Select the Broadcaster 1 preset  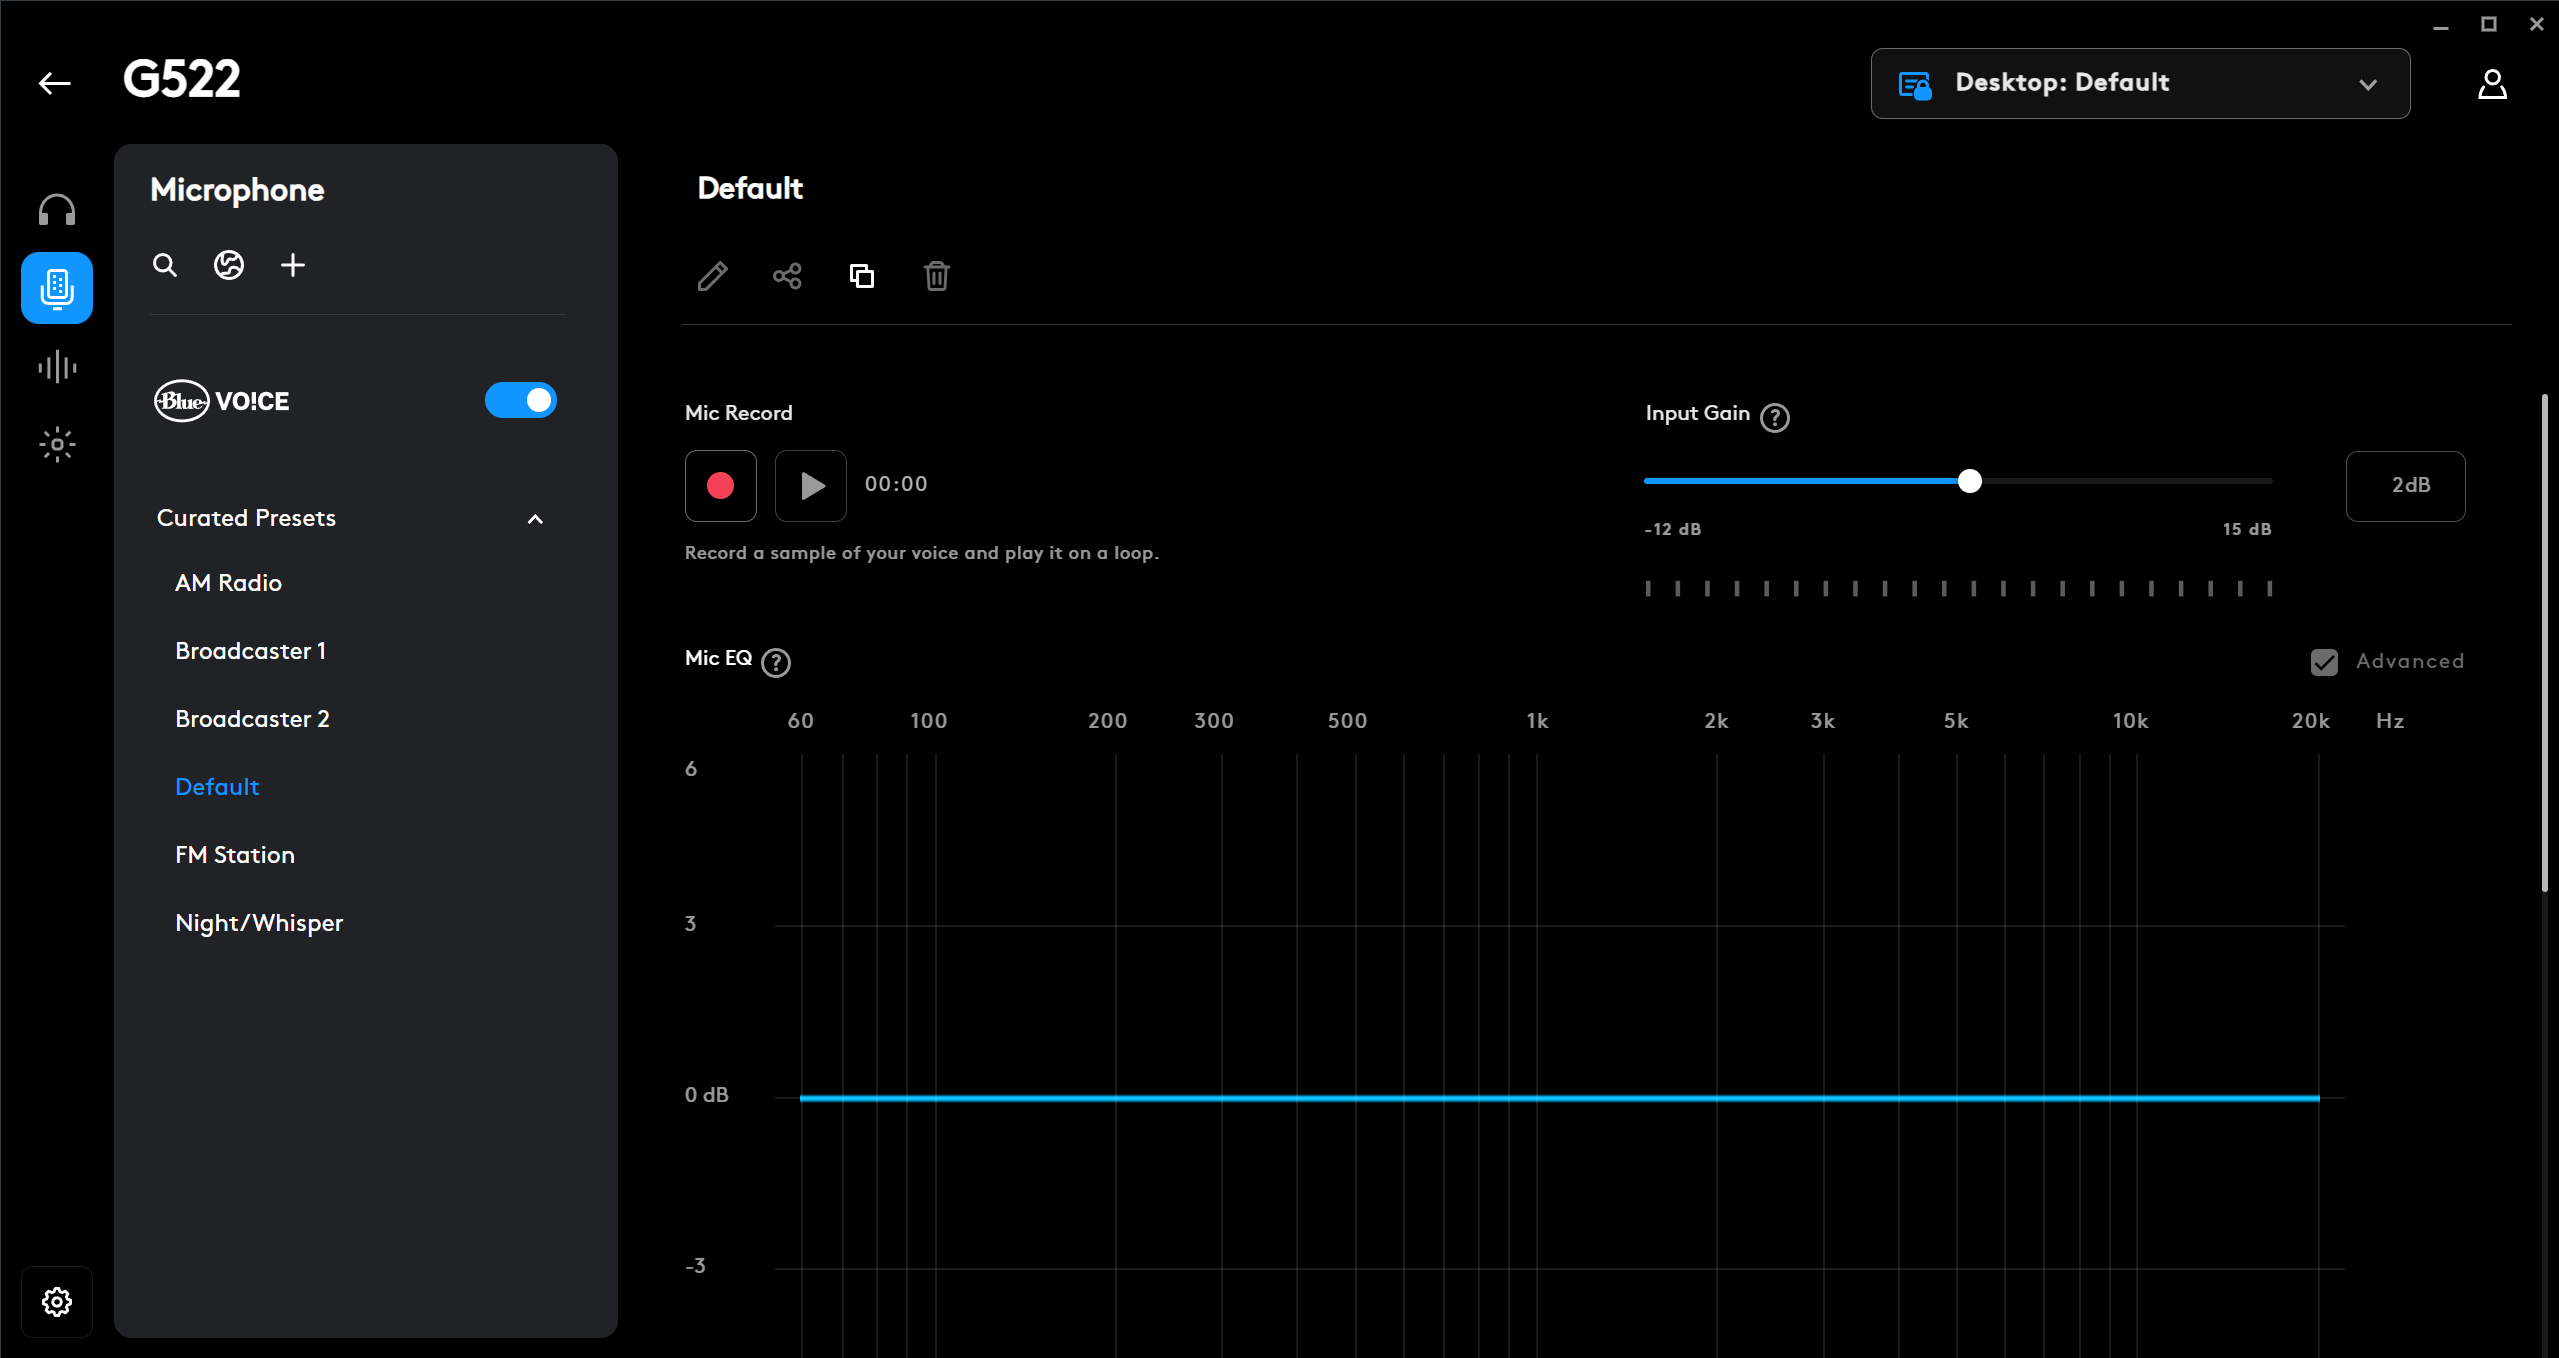[250, 651]
